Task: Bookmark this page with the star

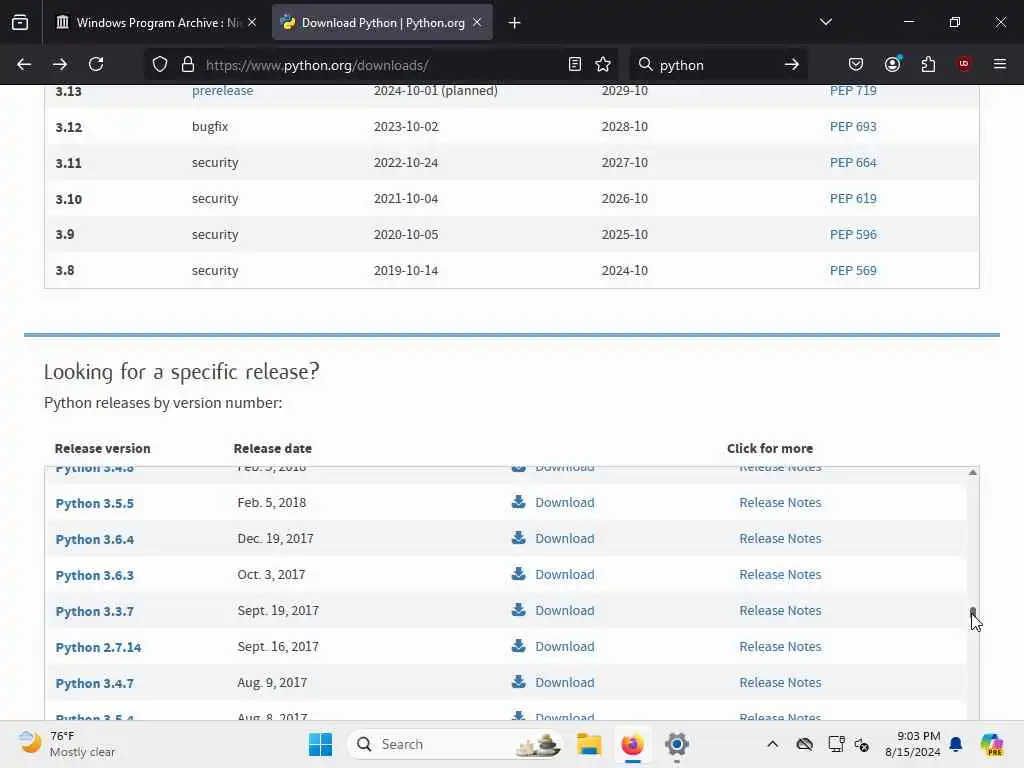Action: [x=603, y=64]
